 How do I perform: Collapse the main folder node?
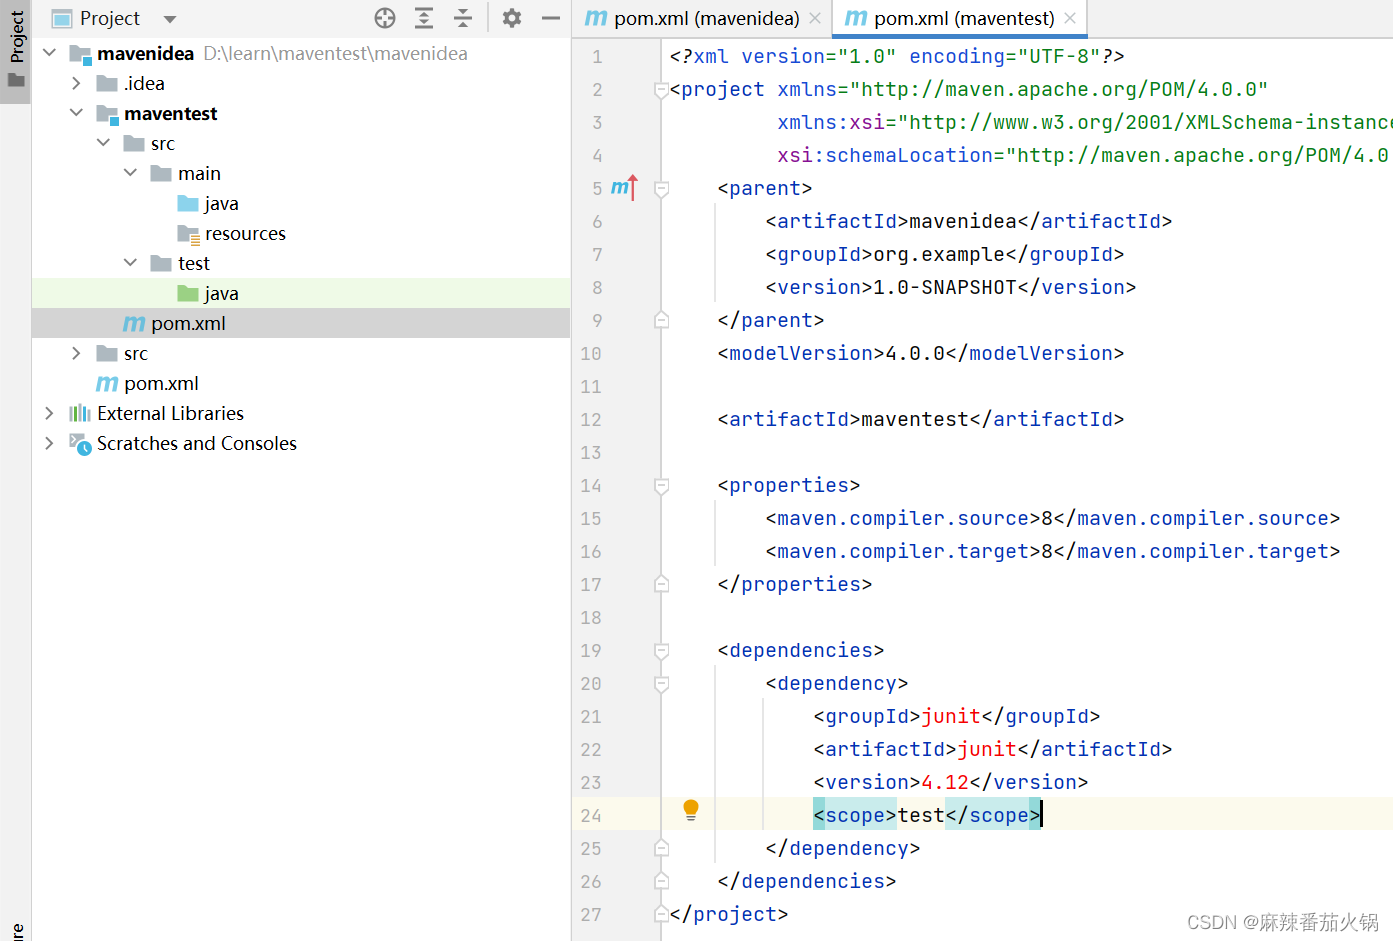[x=131, y=173]
